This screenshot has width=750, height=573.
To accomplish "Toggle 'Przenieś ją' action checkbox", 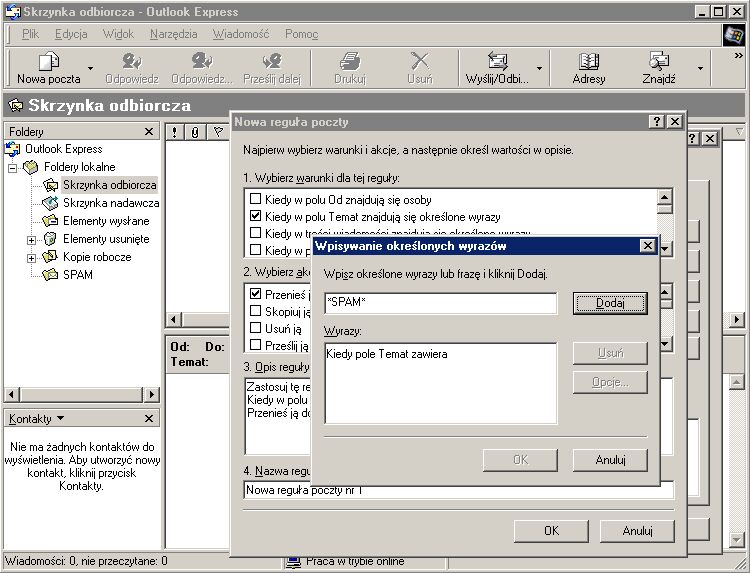I will (255, 294).
